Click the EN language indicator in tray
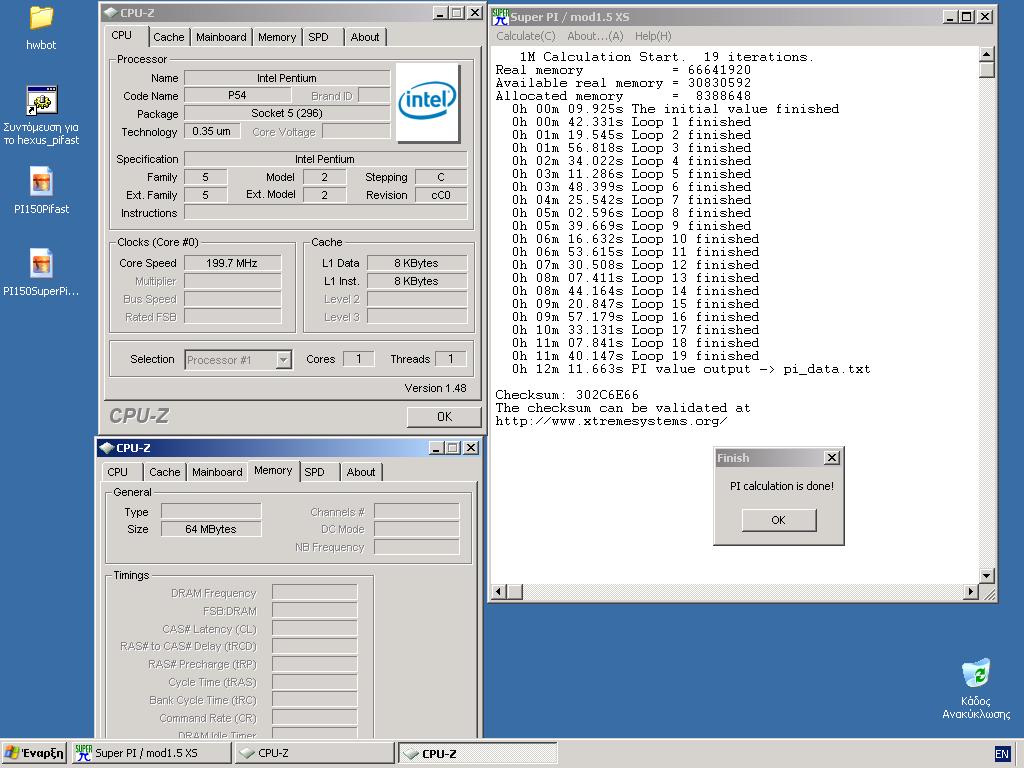The width and height of the screenshot is (1024, 768). pyautogui.click(x=1002, y=754)
